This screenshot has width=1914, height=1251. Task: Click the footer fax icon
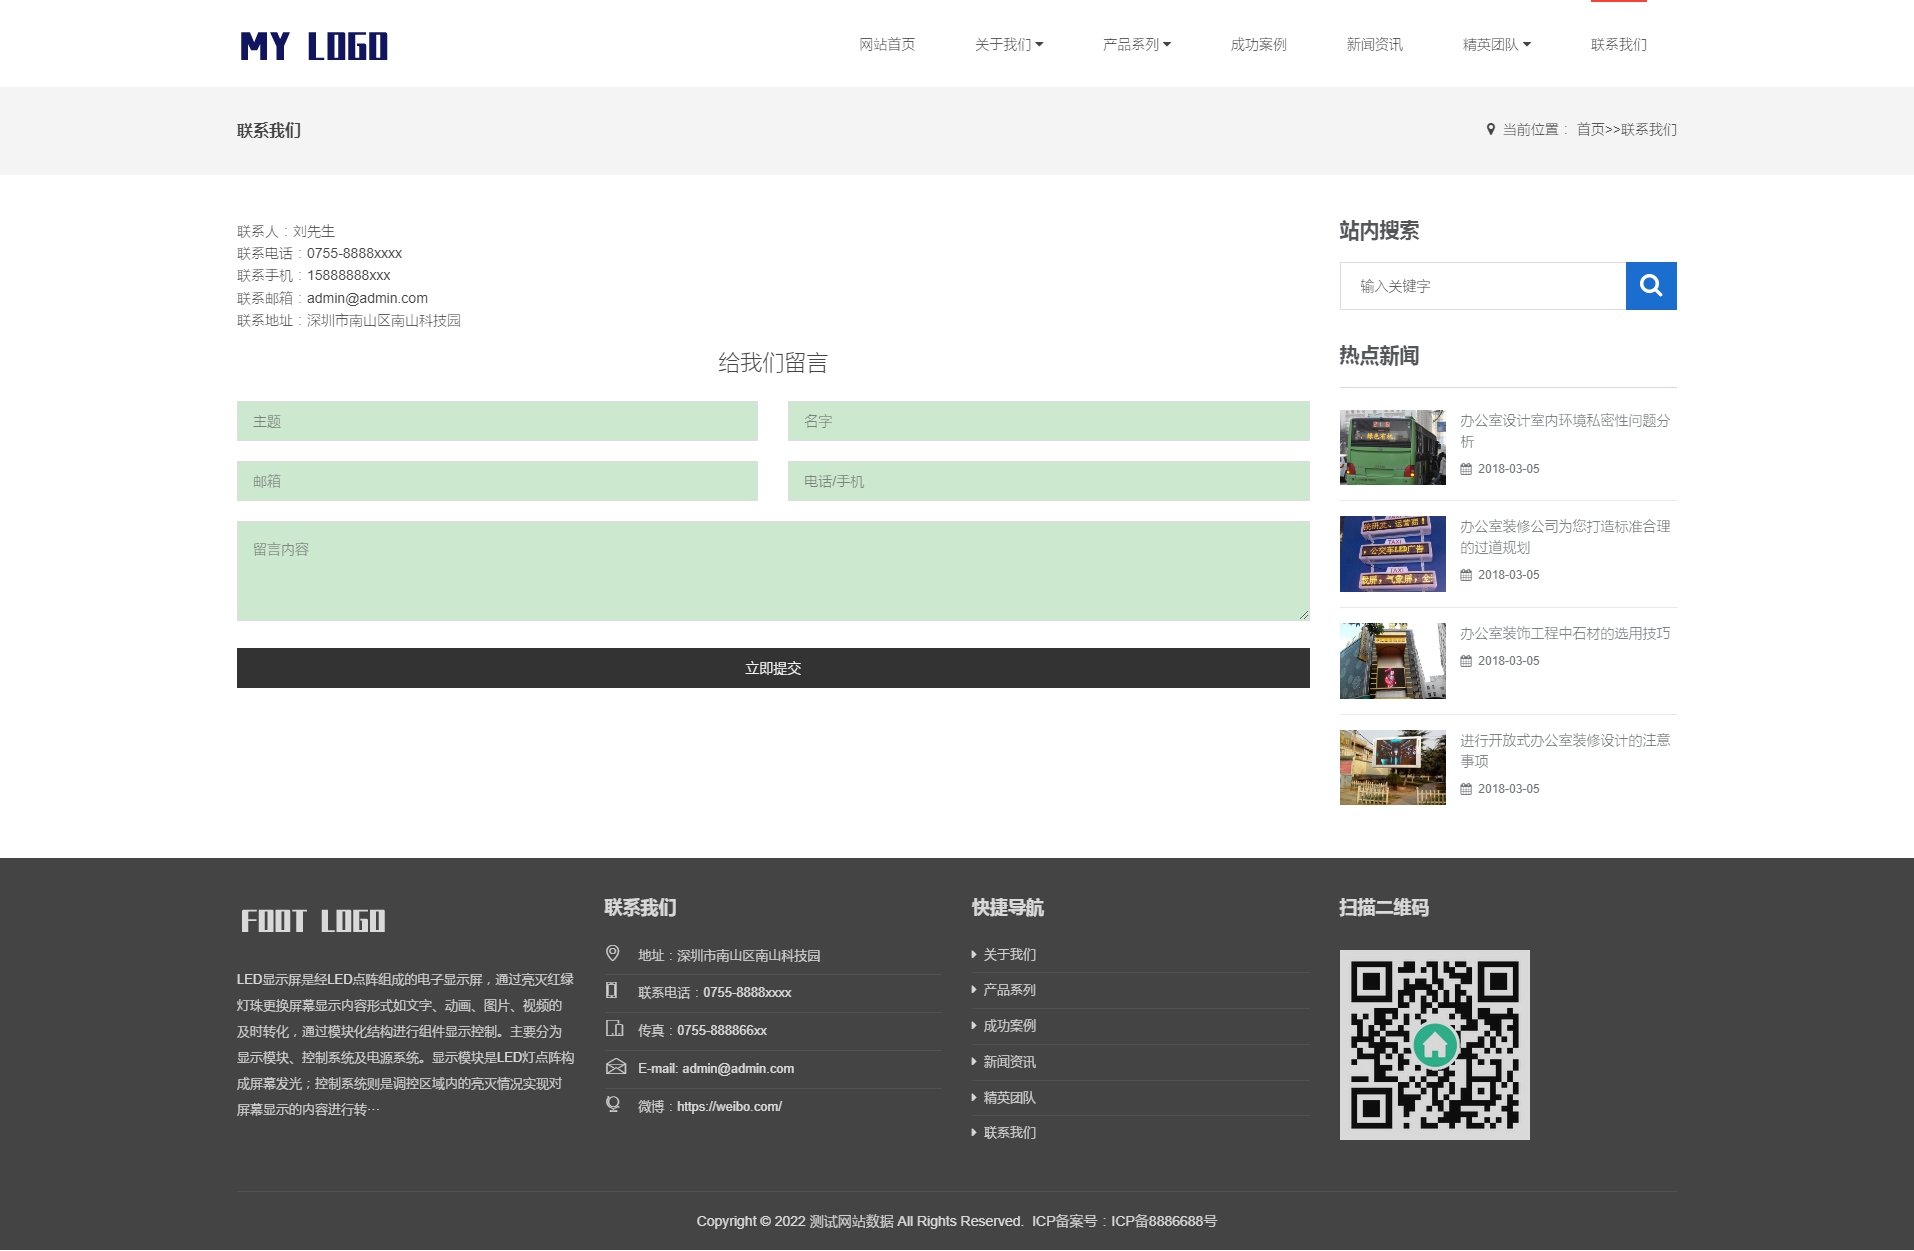[x=614, y=1029]
